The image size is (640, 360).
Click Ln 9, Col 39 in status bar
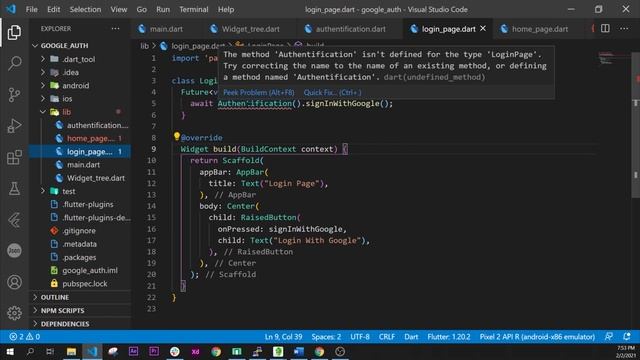pyautogui.click(x=283, y=337)
